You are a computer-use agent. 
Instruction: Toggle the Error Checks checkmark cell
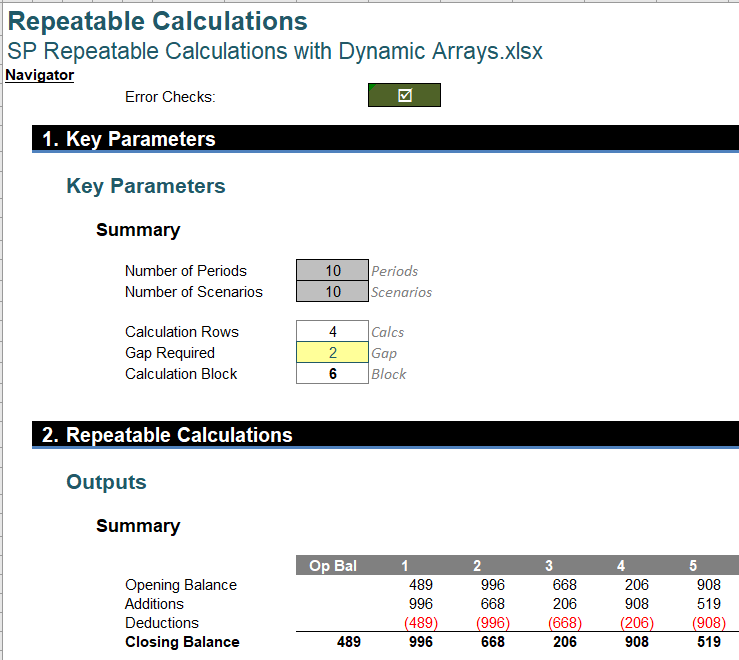pyautogui.click(x=404, y=96)
